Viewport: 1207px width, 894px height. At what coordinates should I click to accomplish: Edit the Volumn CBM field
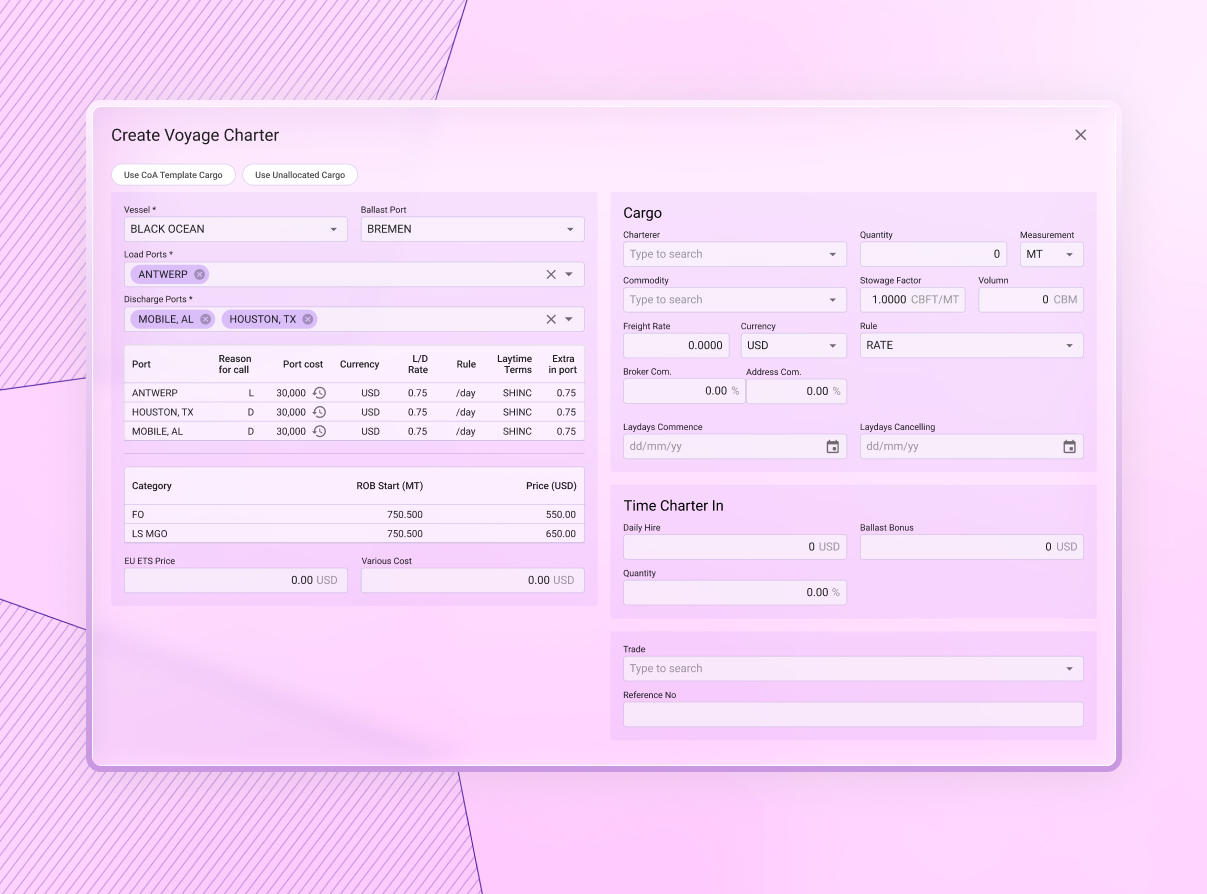tap(1031, 299)
